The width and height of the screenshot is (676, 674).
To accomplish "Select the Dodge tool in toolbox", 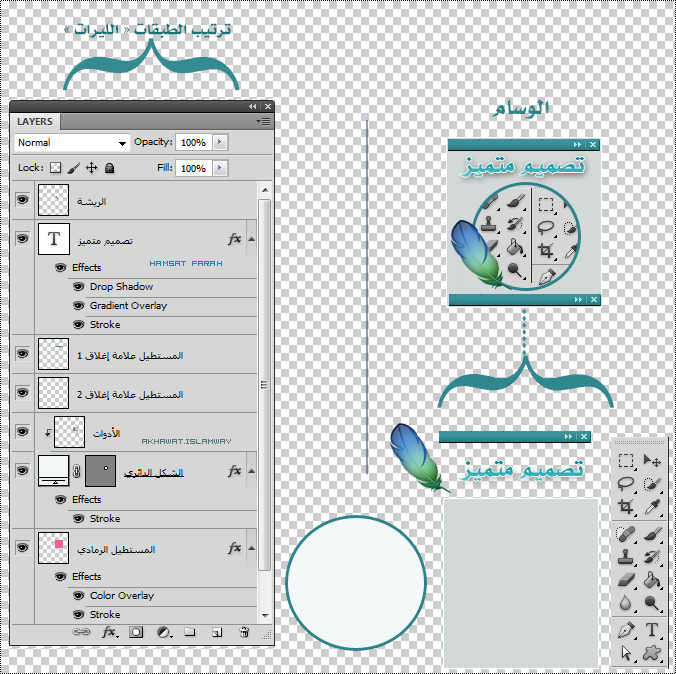I will 652,603.
